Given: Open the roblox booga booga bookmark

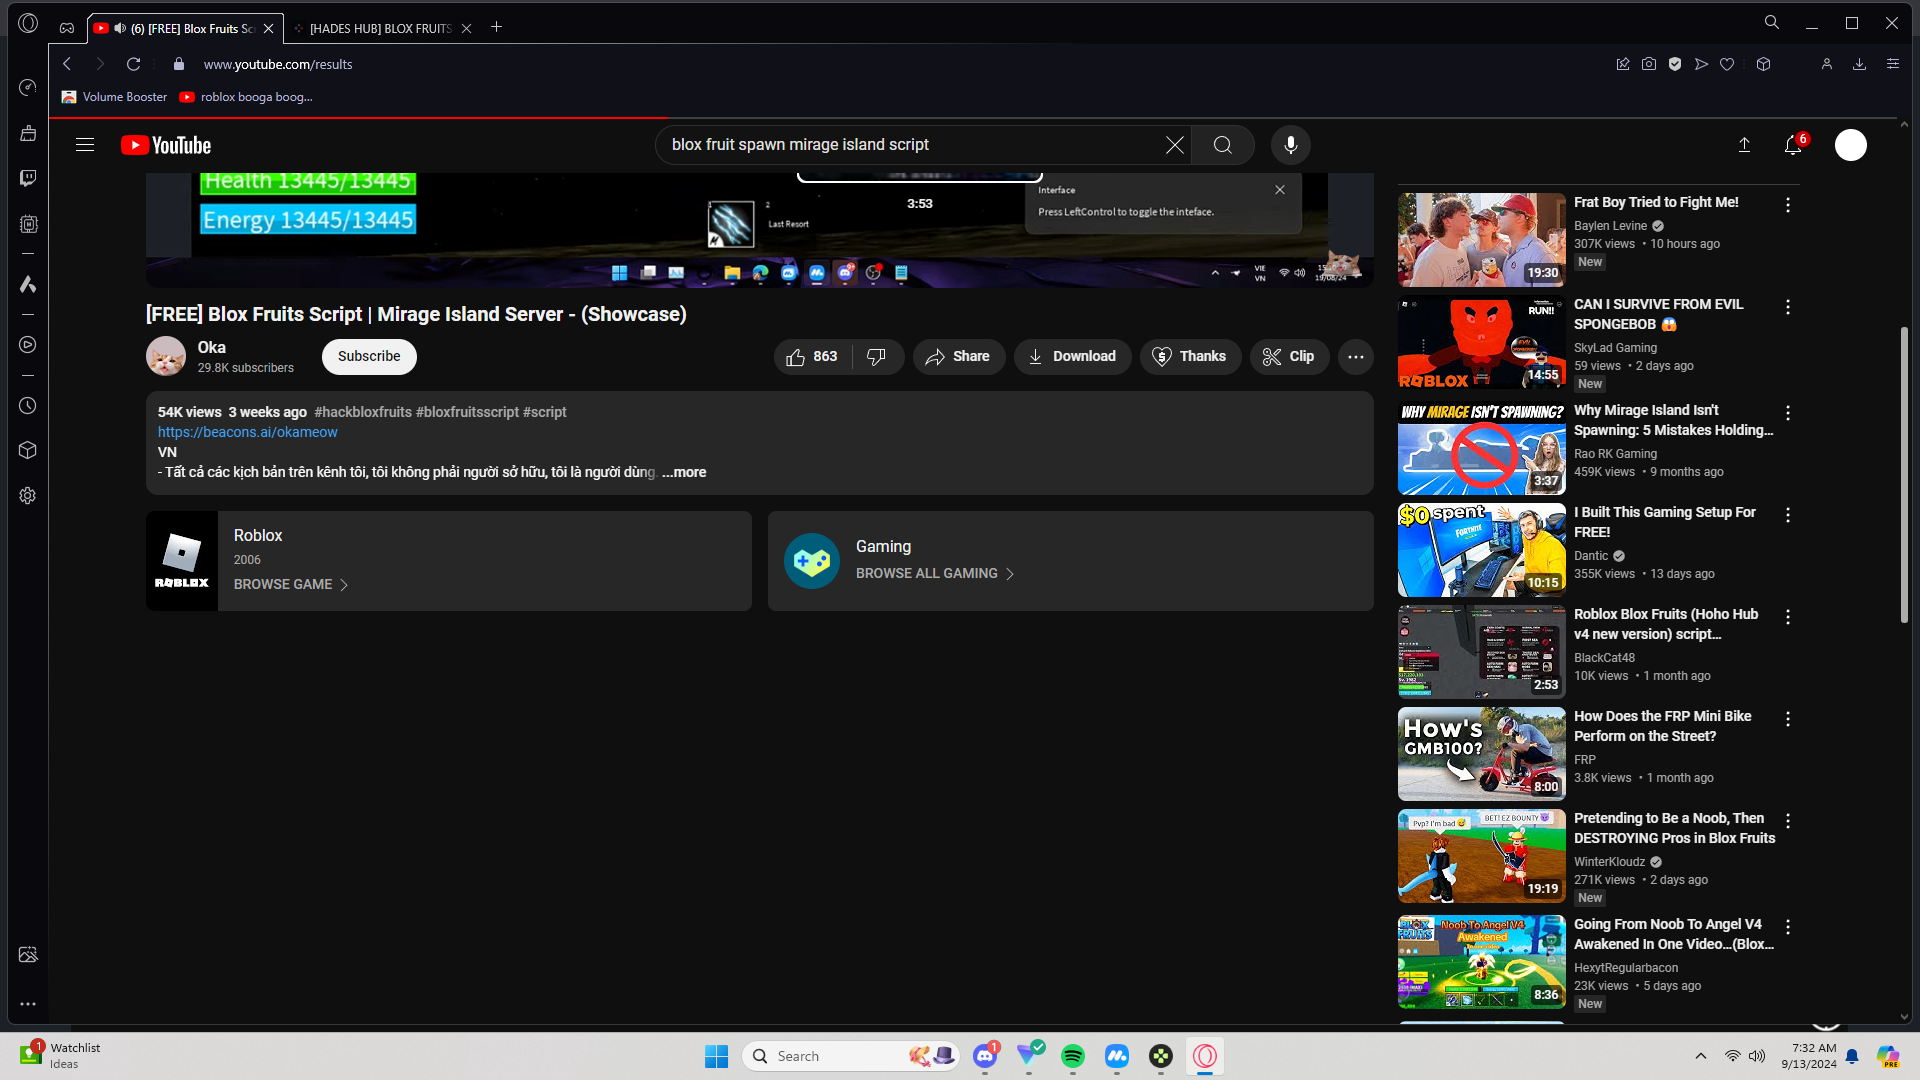Looking at the screenshot, I should [246, 97].
